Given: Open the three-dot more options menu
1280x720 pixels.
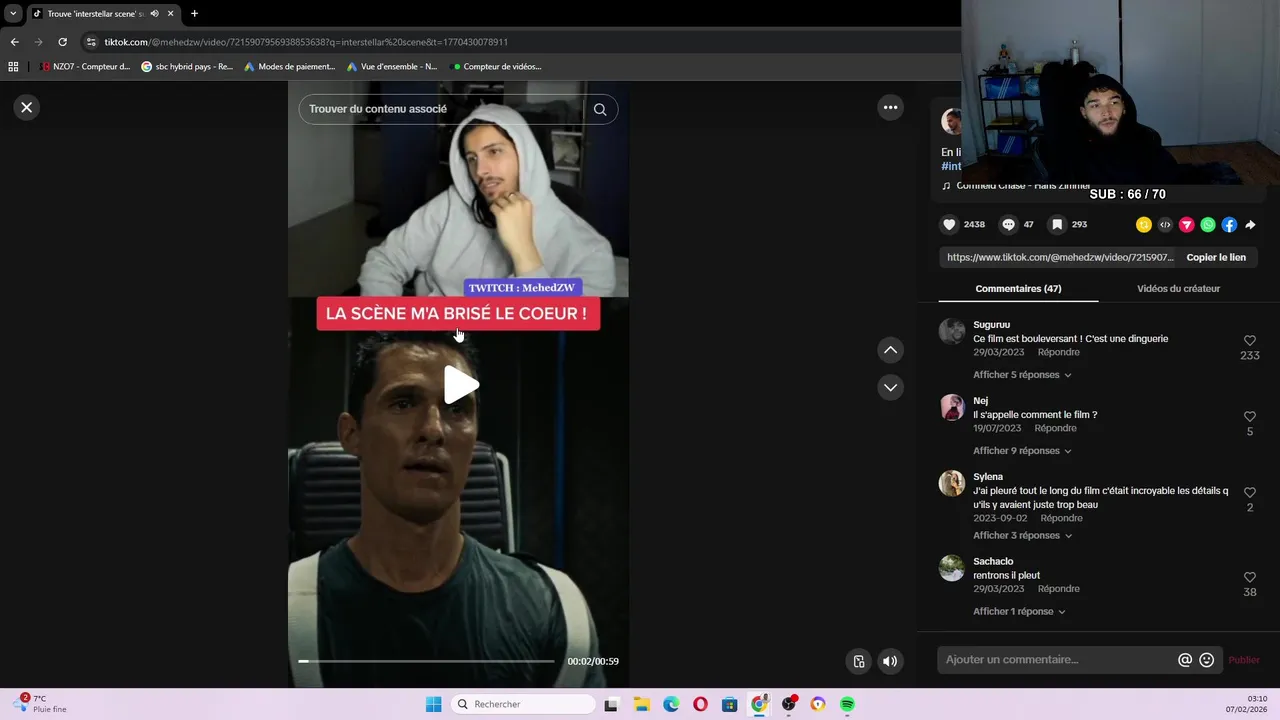Looking at the screenshot, I should click(890, 107).
